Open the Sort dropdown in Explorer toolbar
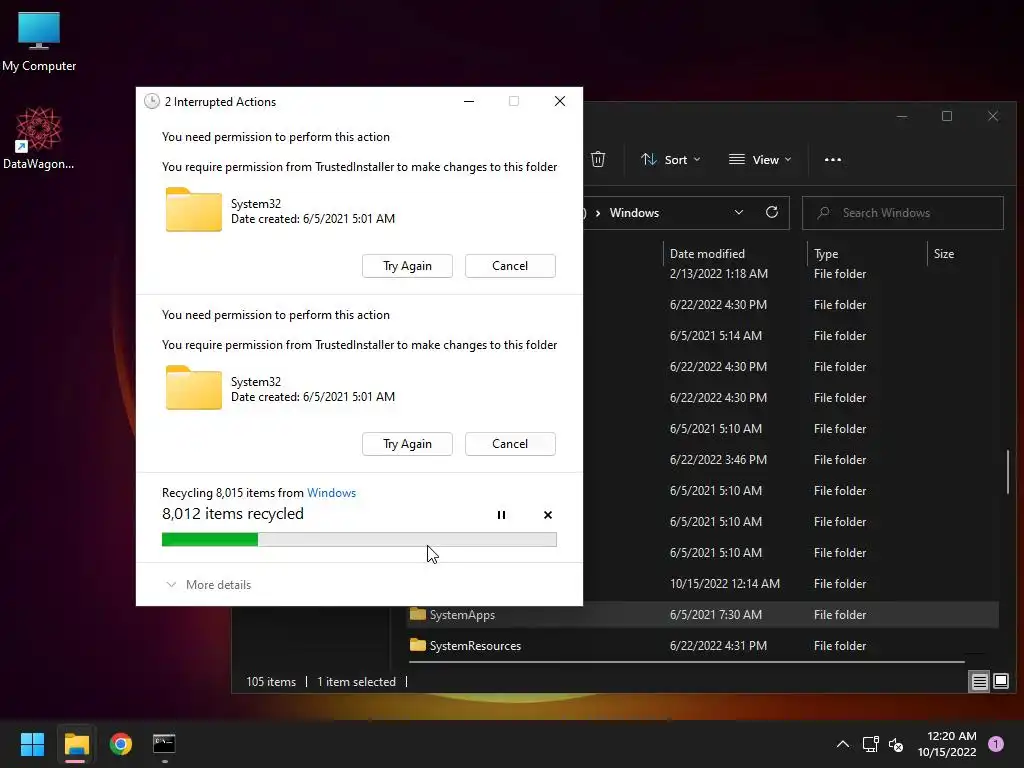This screenshot has height=768, width=1024. (671, 159)
